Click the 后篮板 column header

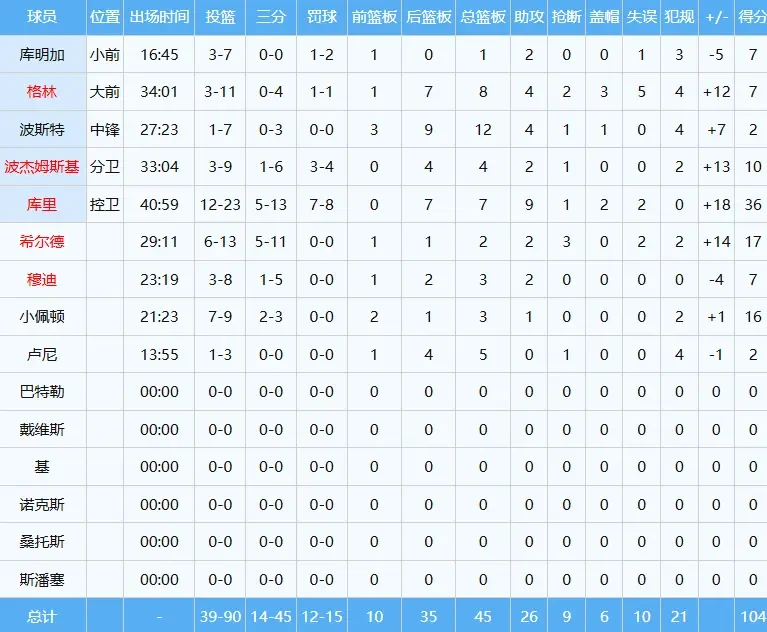tap(429, 17)
